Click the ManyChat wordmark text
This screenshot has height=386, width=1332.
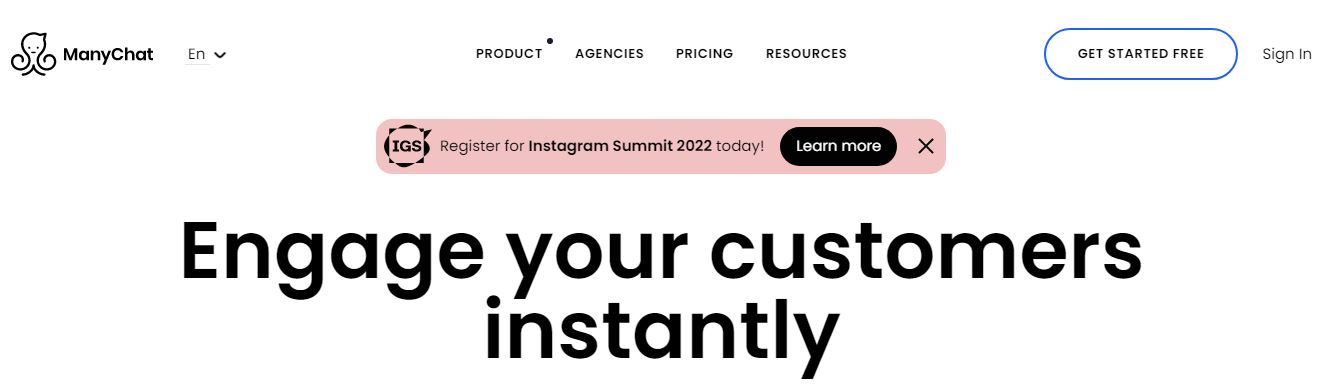pos(108,54)
